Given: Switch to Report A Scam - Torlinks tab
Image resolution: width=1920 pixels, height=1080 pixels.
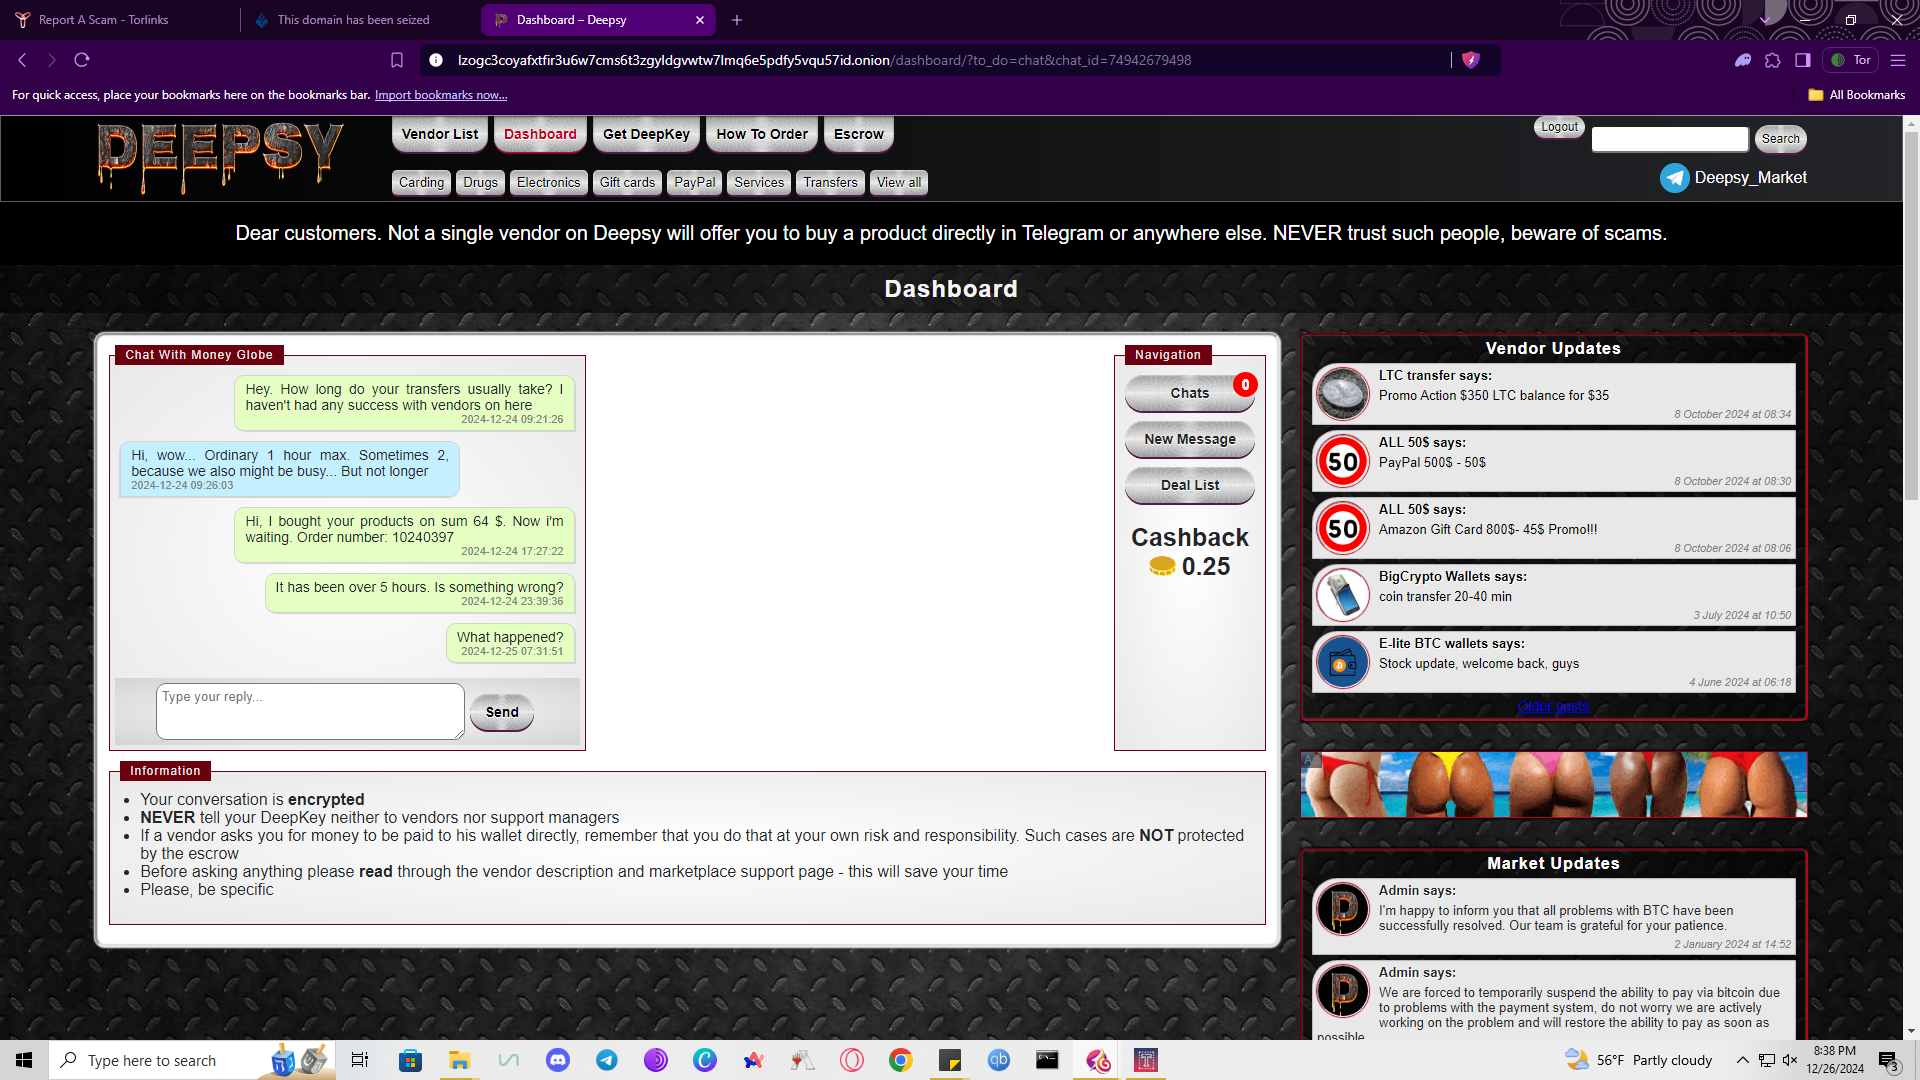Looking at the screenshot, I should [118, 20].
